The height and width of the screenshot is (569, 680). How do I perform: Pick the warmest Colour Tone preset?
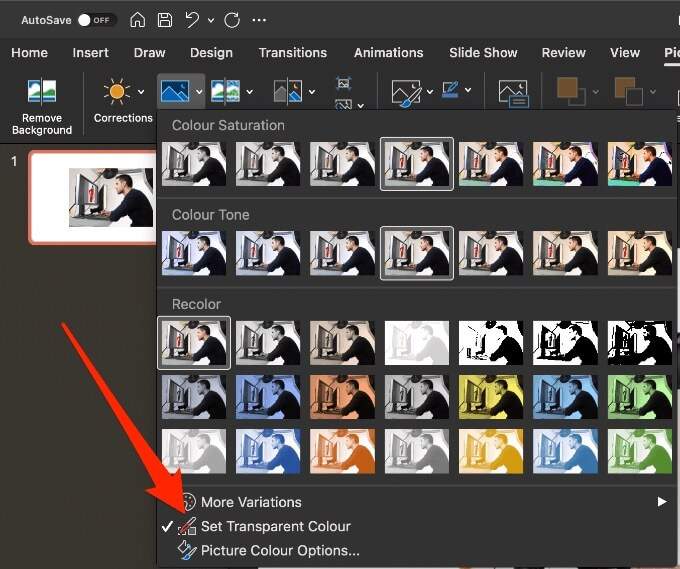[640, 253]
